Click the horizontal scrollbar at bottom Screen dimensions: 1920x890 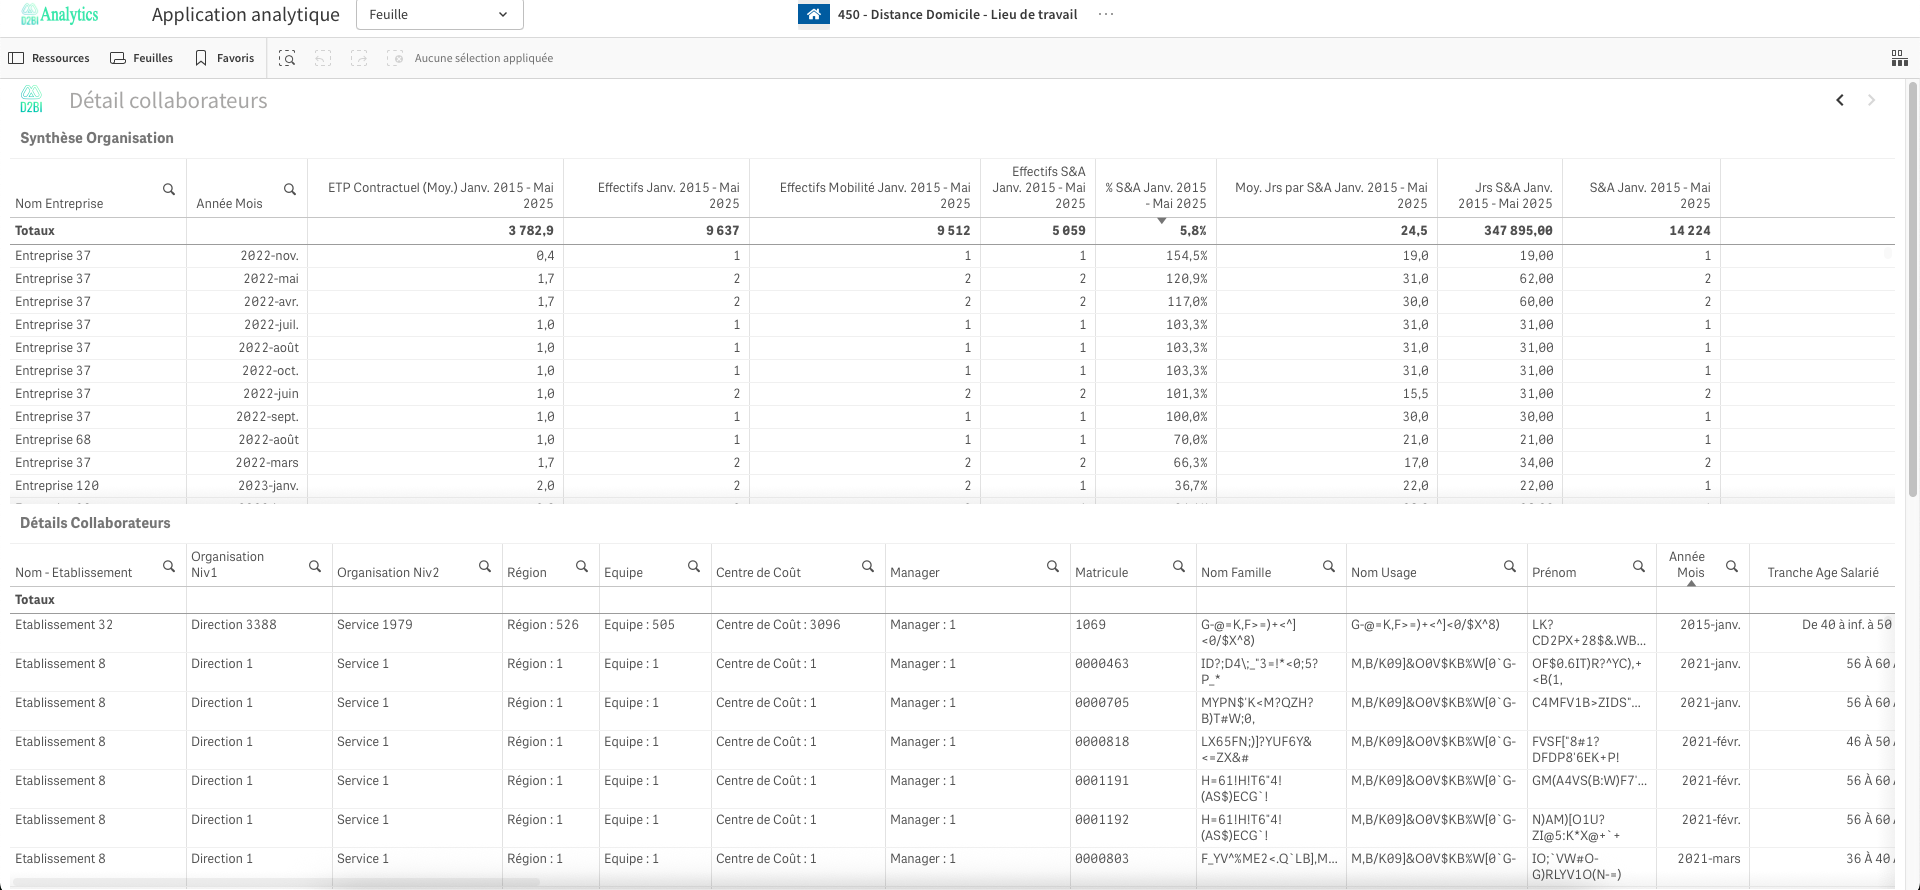coord(275,882)
